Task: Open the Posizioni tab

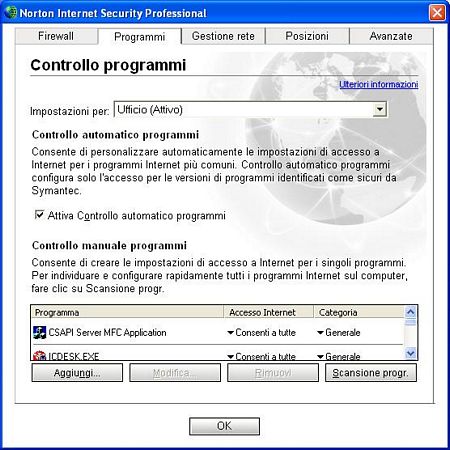Action: 307,36
